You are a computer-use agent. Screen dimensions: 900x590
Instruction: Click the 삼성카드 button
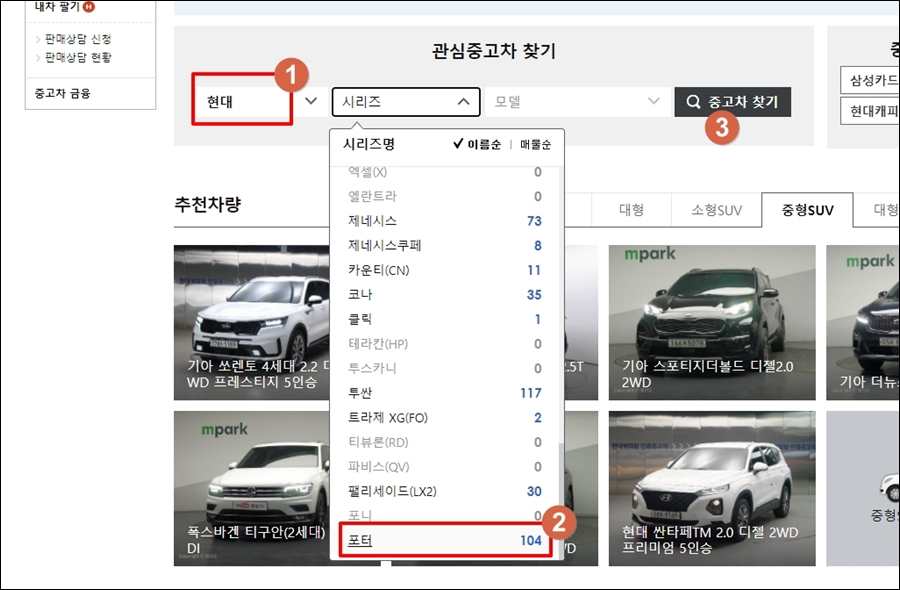click(870, 80)
